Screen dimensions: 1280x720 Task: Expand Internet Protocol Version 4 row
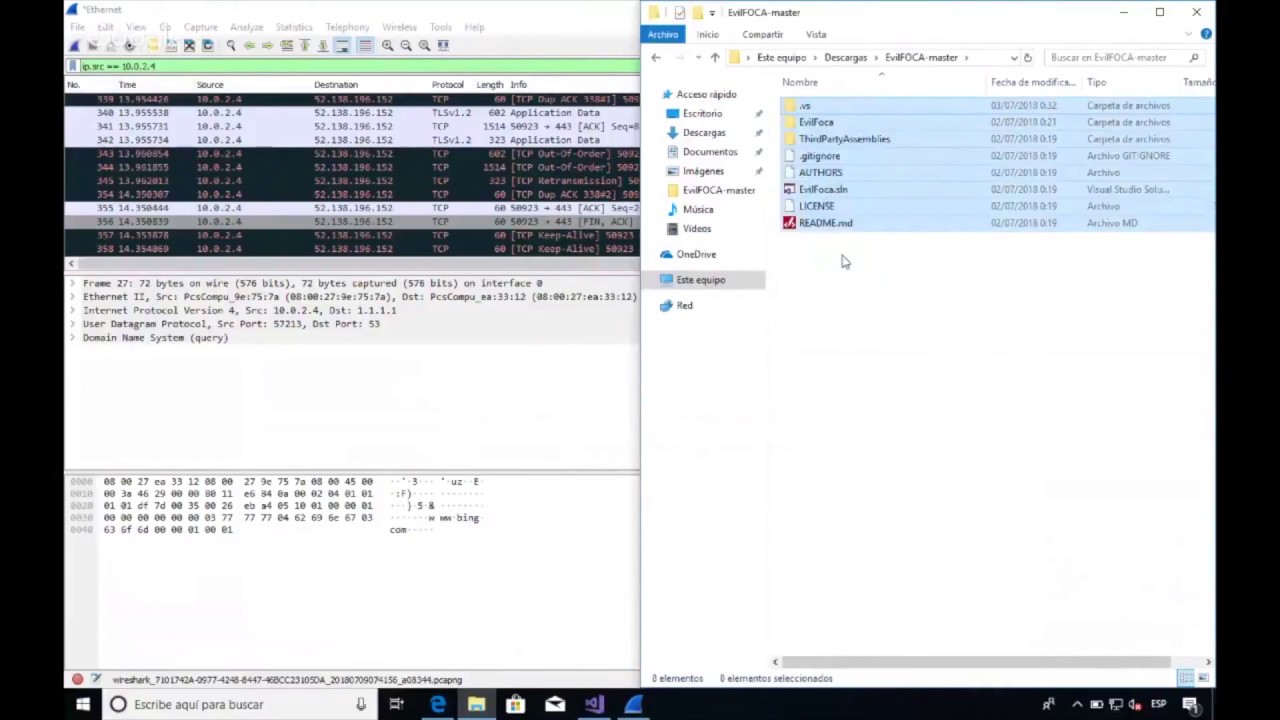[72, 310]
